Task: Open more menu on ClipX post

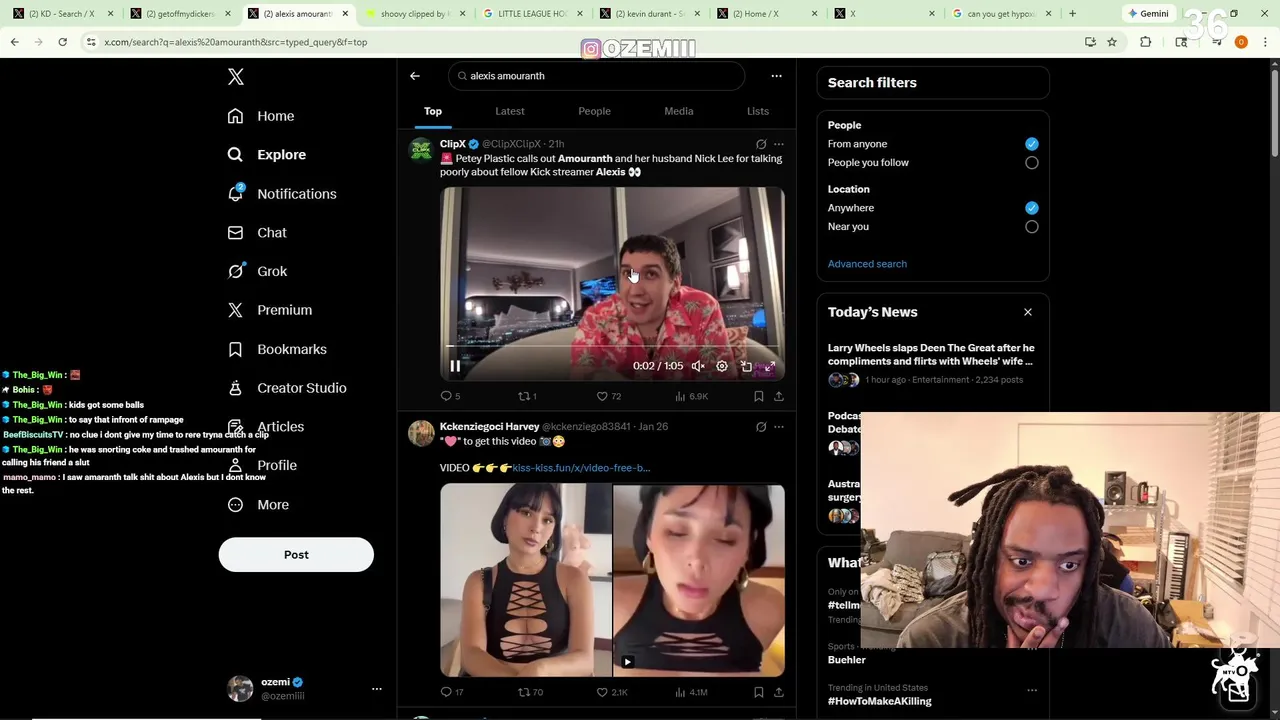Action: point(779,144)
